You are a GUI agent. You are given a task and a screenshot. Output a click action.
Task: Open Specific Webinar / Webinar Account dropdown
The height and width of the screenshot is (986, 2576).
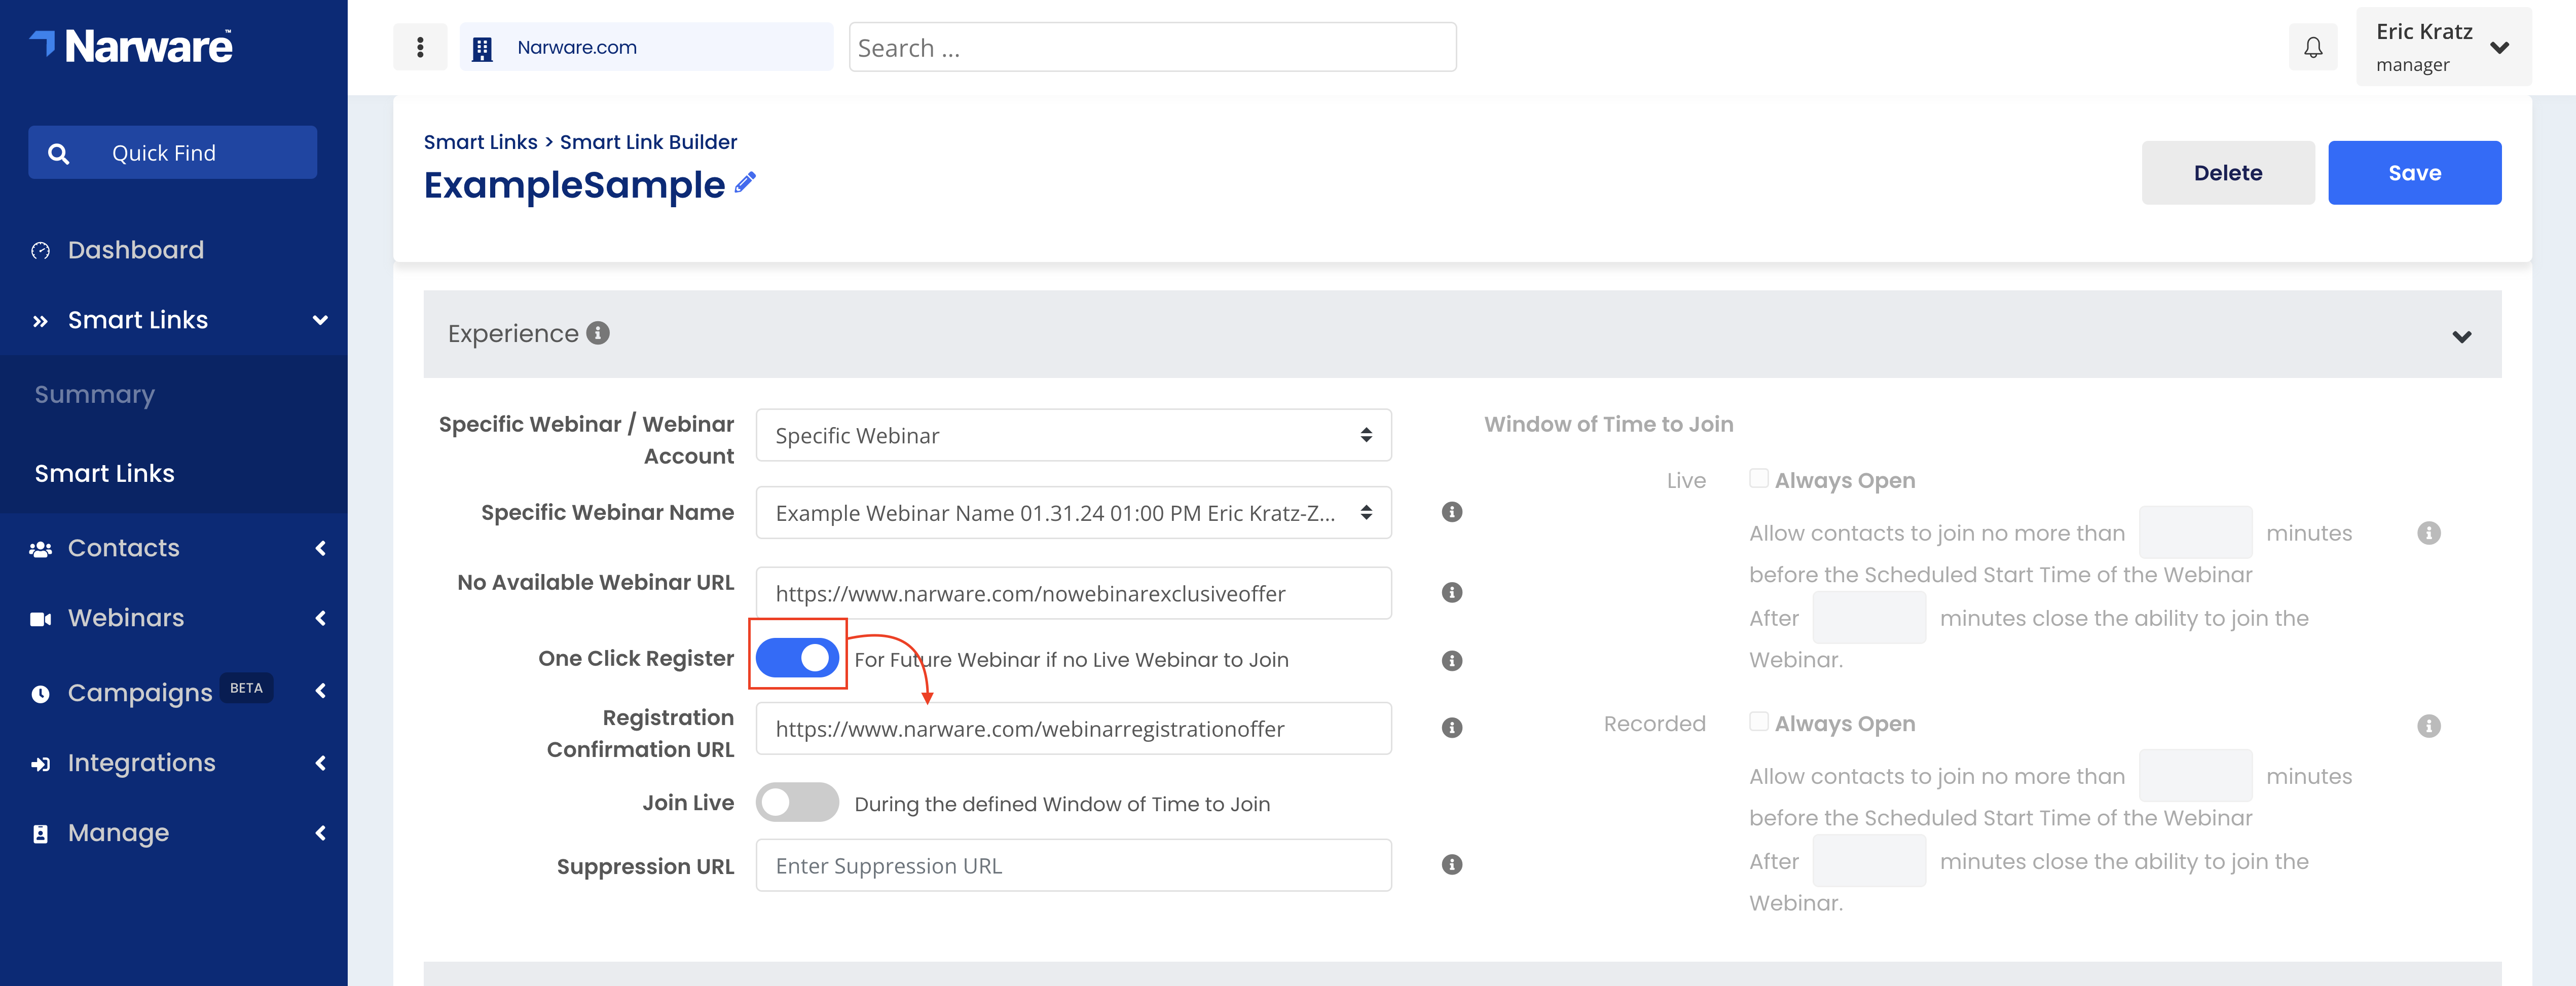tap(1073, 435)
